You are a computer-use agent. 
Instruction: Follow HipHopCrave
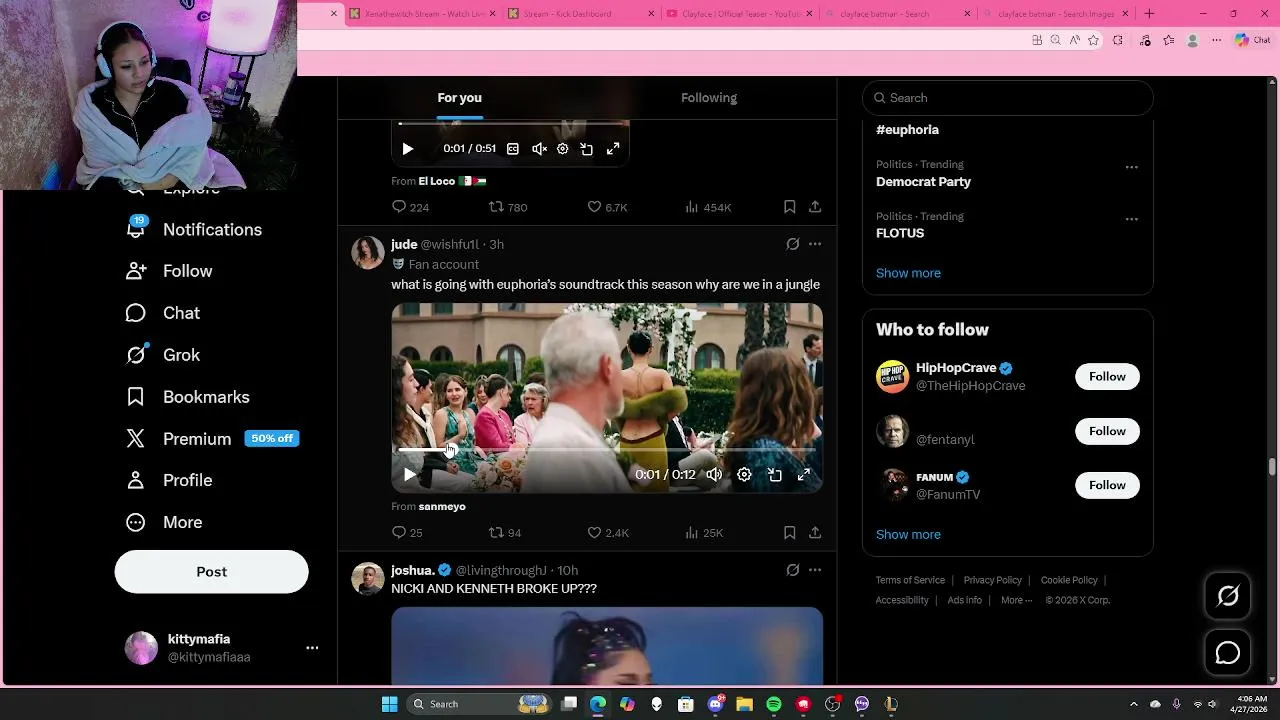(x=1107, y=377)
